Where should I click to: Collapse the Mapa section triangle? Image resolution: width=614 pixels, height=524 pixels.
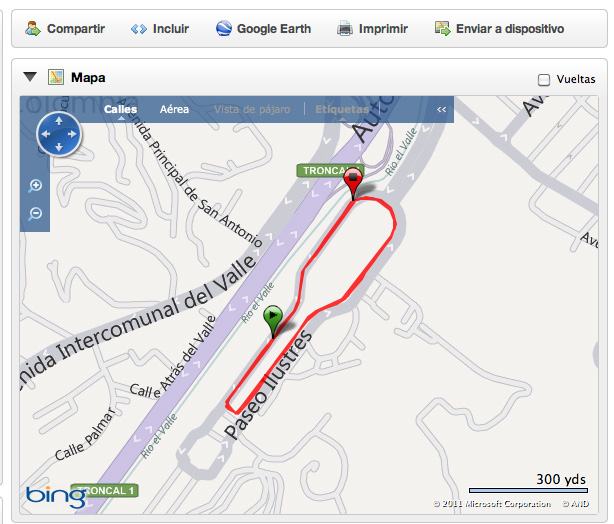click(x=30, y=77)
